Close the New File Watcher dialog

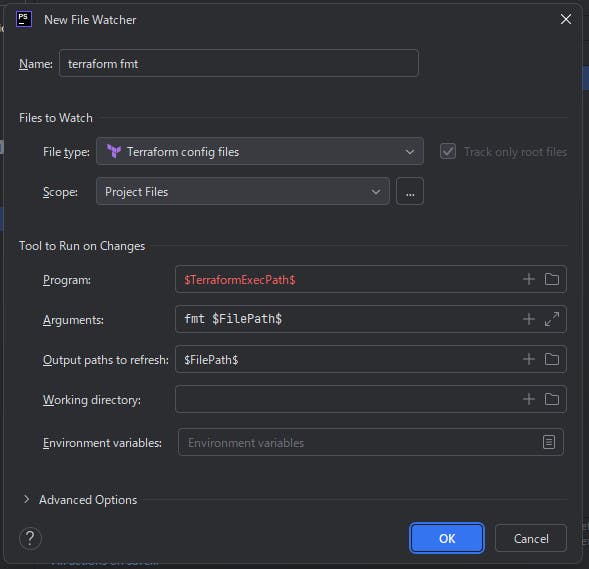[x=566, y=19]
